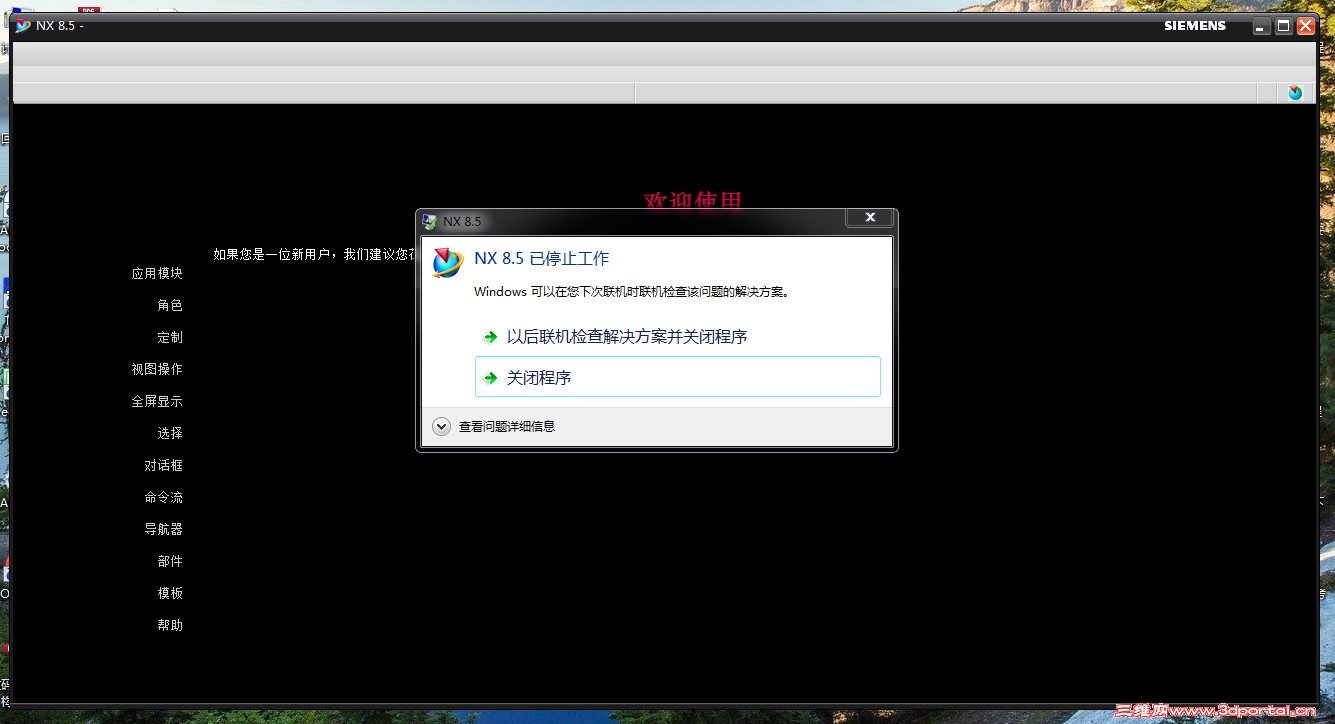The width and height of the screenshot is (1335, 724).
Task: Open the 定制 welcome topic
Action: tap(170, 337)
